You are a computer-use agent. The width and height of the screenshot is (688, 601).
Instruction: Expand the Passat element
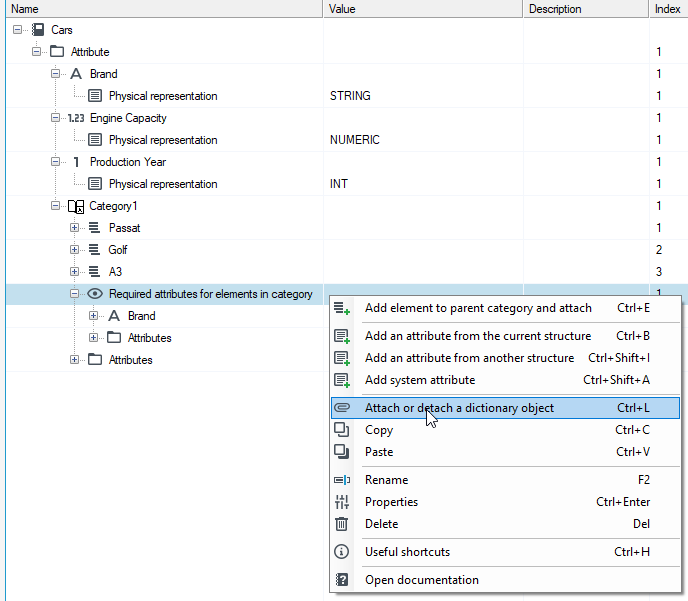coord(74,228)
